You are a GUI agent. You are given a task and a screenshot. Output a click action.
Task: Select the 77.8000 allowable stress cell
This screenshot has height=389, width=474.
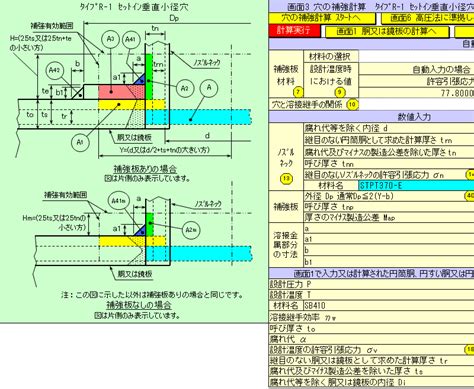click(417, 93)
